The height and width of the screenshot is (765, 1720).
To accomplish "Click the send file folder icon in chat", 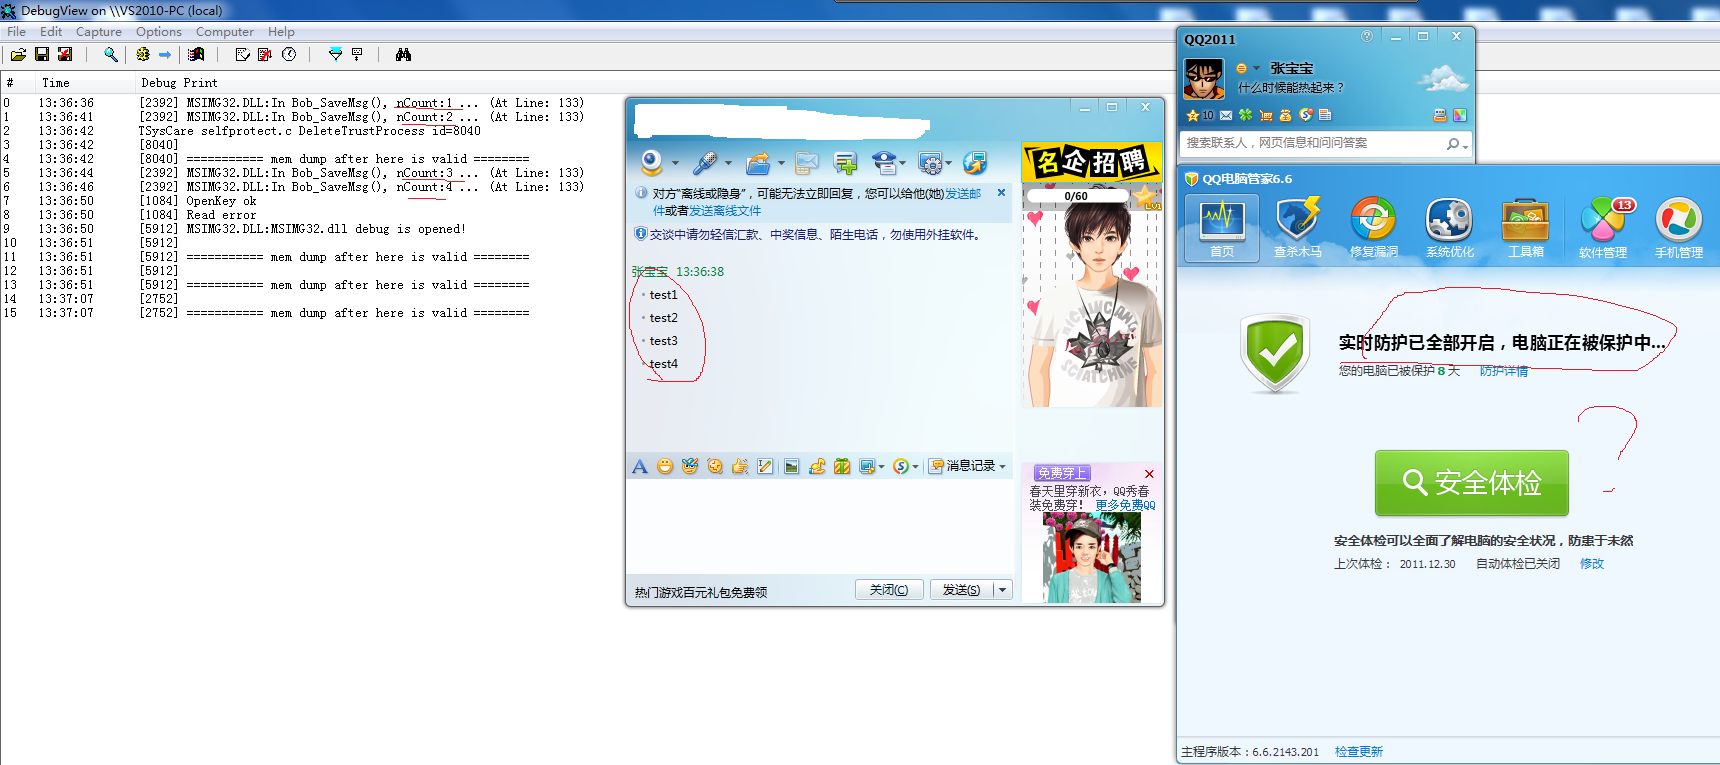I will tap(758, 162).
